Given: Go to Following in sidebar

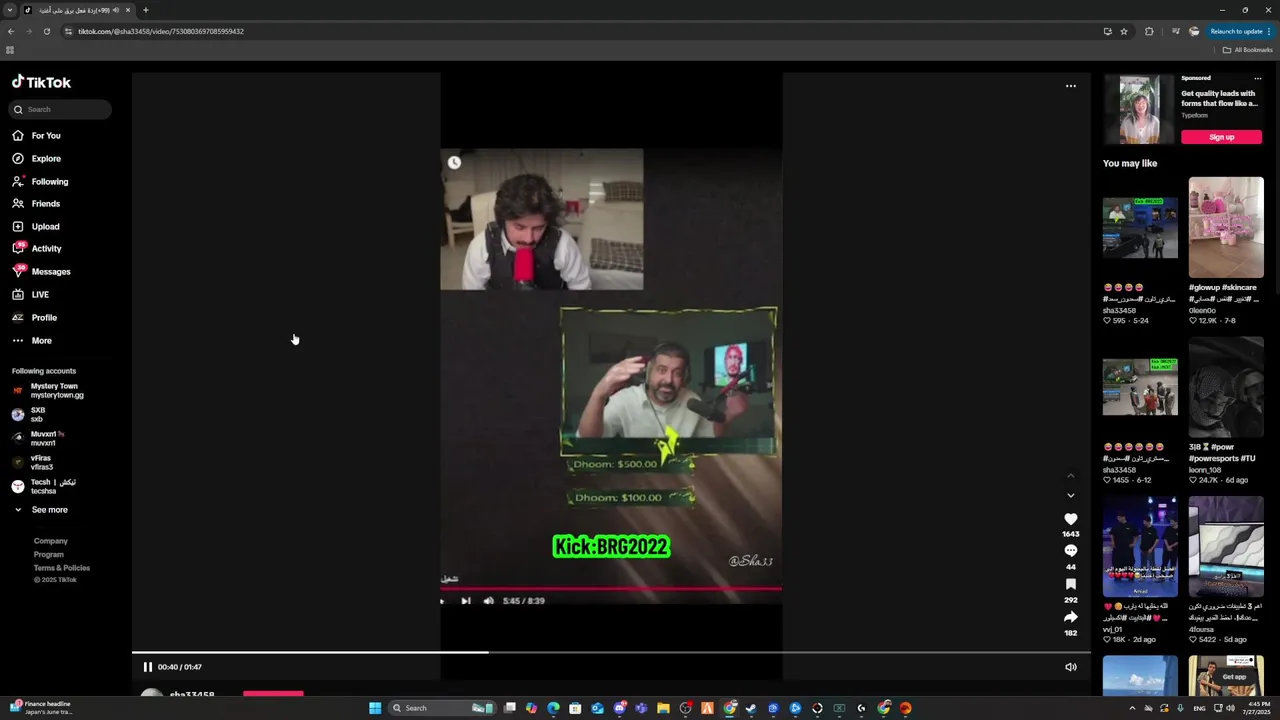Looking at the screenshot, I should [x=40, y=181].
